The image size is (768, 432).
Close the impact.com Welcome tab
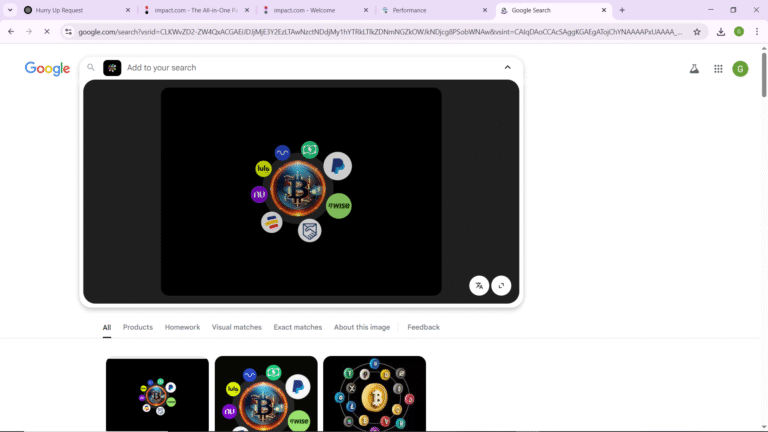366,10
